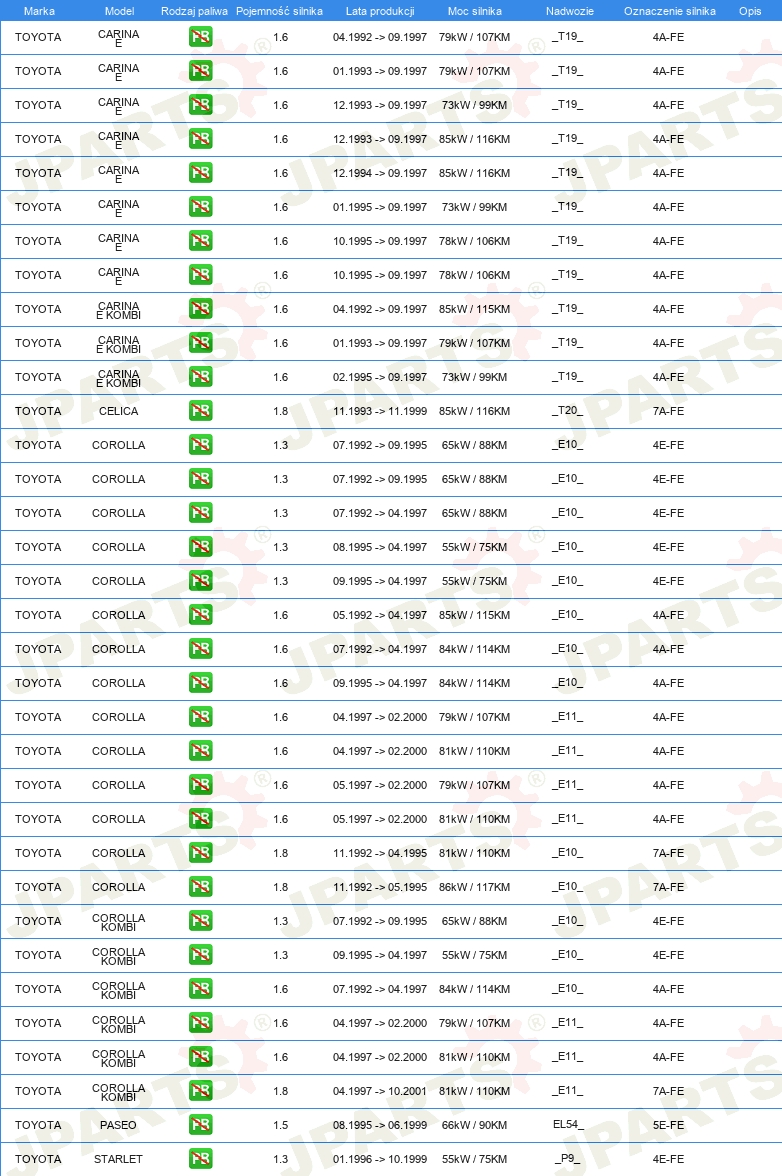Click production years 02.1995 -> 09.1997
The height and width of the screenshot is (1176, 782).
pos(380,377)
